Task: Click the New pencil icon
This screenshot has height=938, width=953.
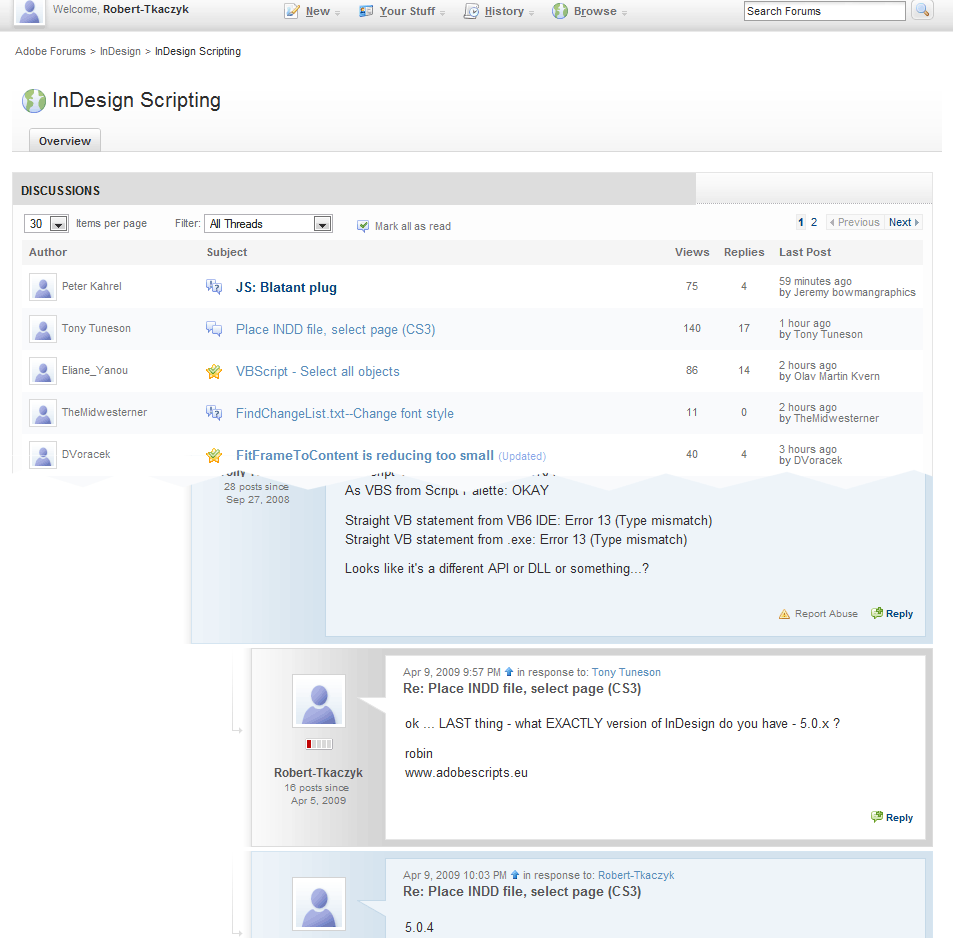Action: pyautogui.click(x=292, y=11)
